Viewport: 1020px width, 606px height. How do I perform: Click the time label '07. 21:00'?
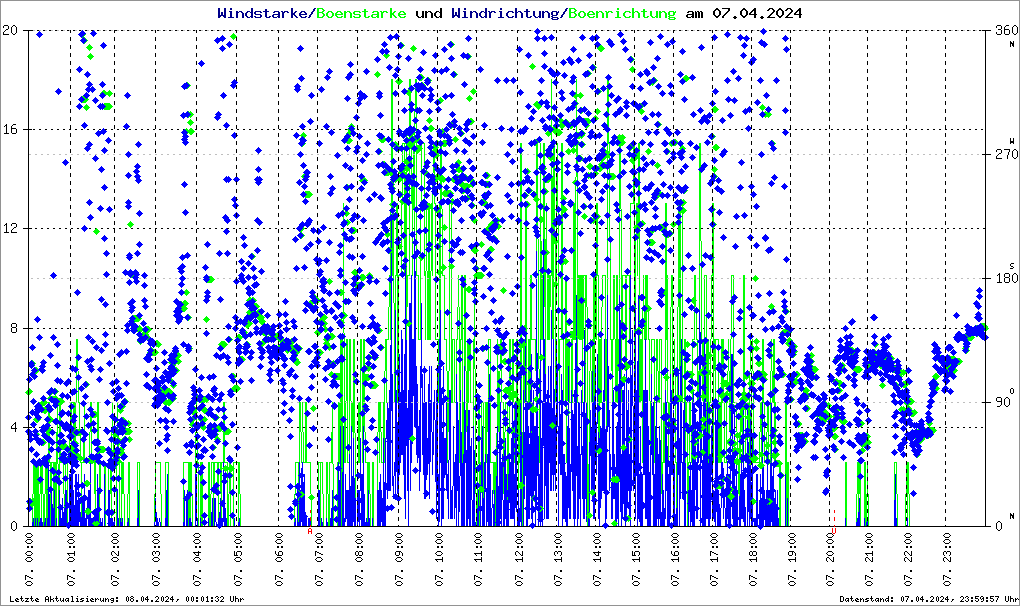[868, 560]
